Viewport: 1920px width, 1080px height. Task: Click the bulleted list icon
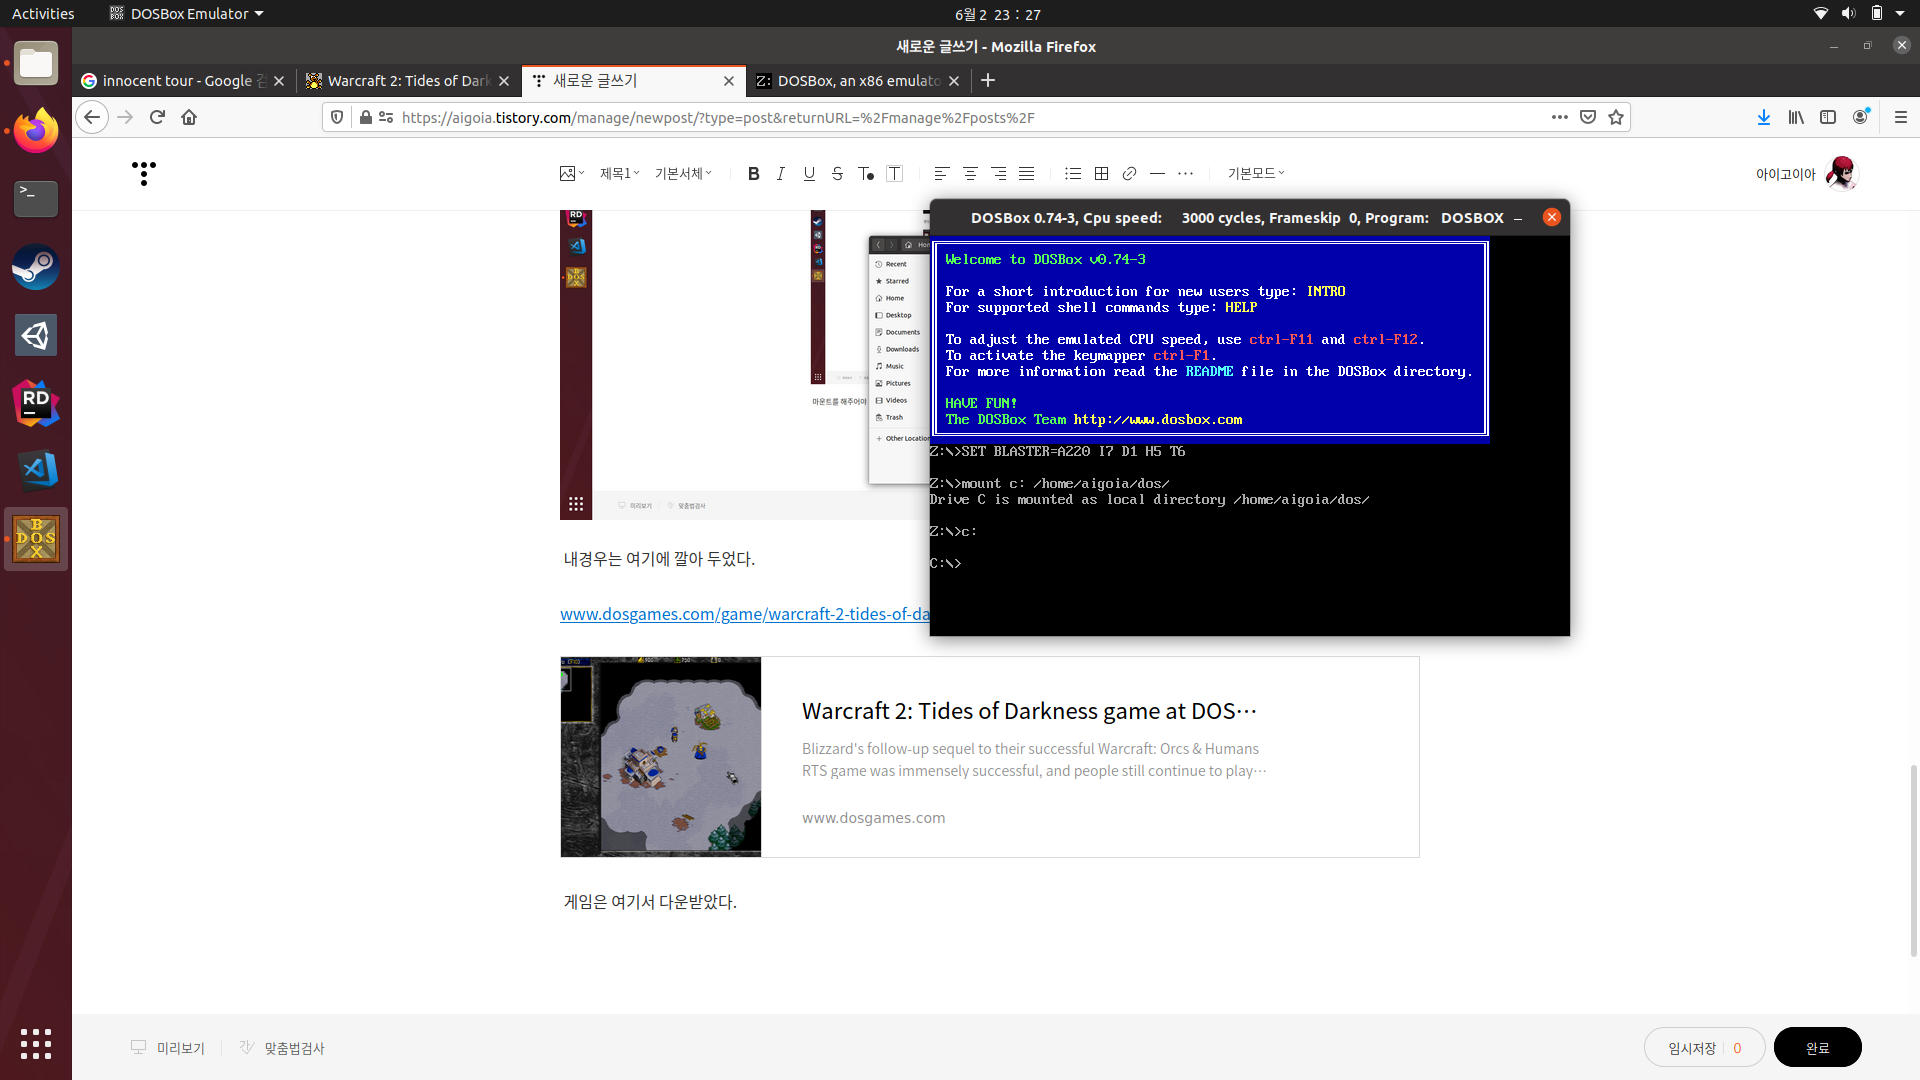coord(1073,174)
